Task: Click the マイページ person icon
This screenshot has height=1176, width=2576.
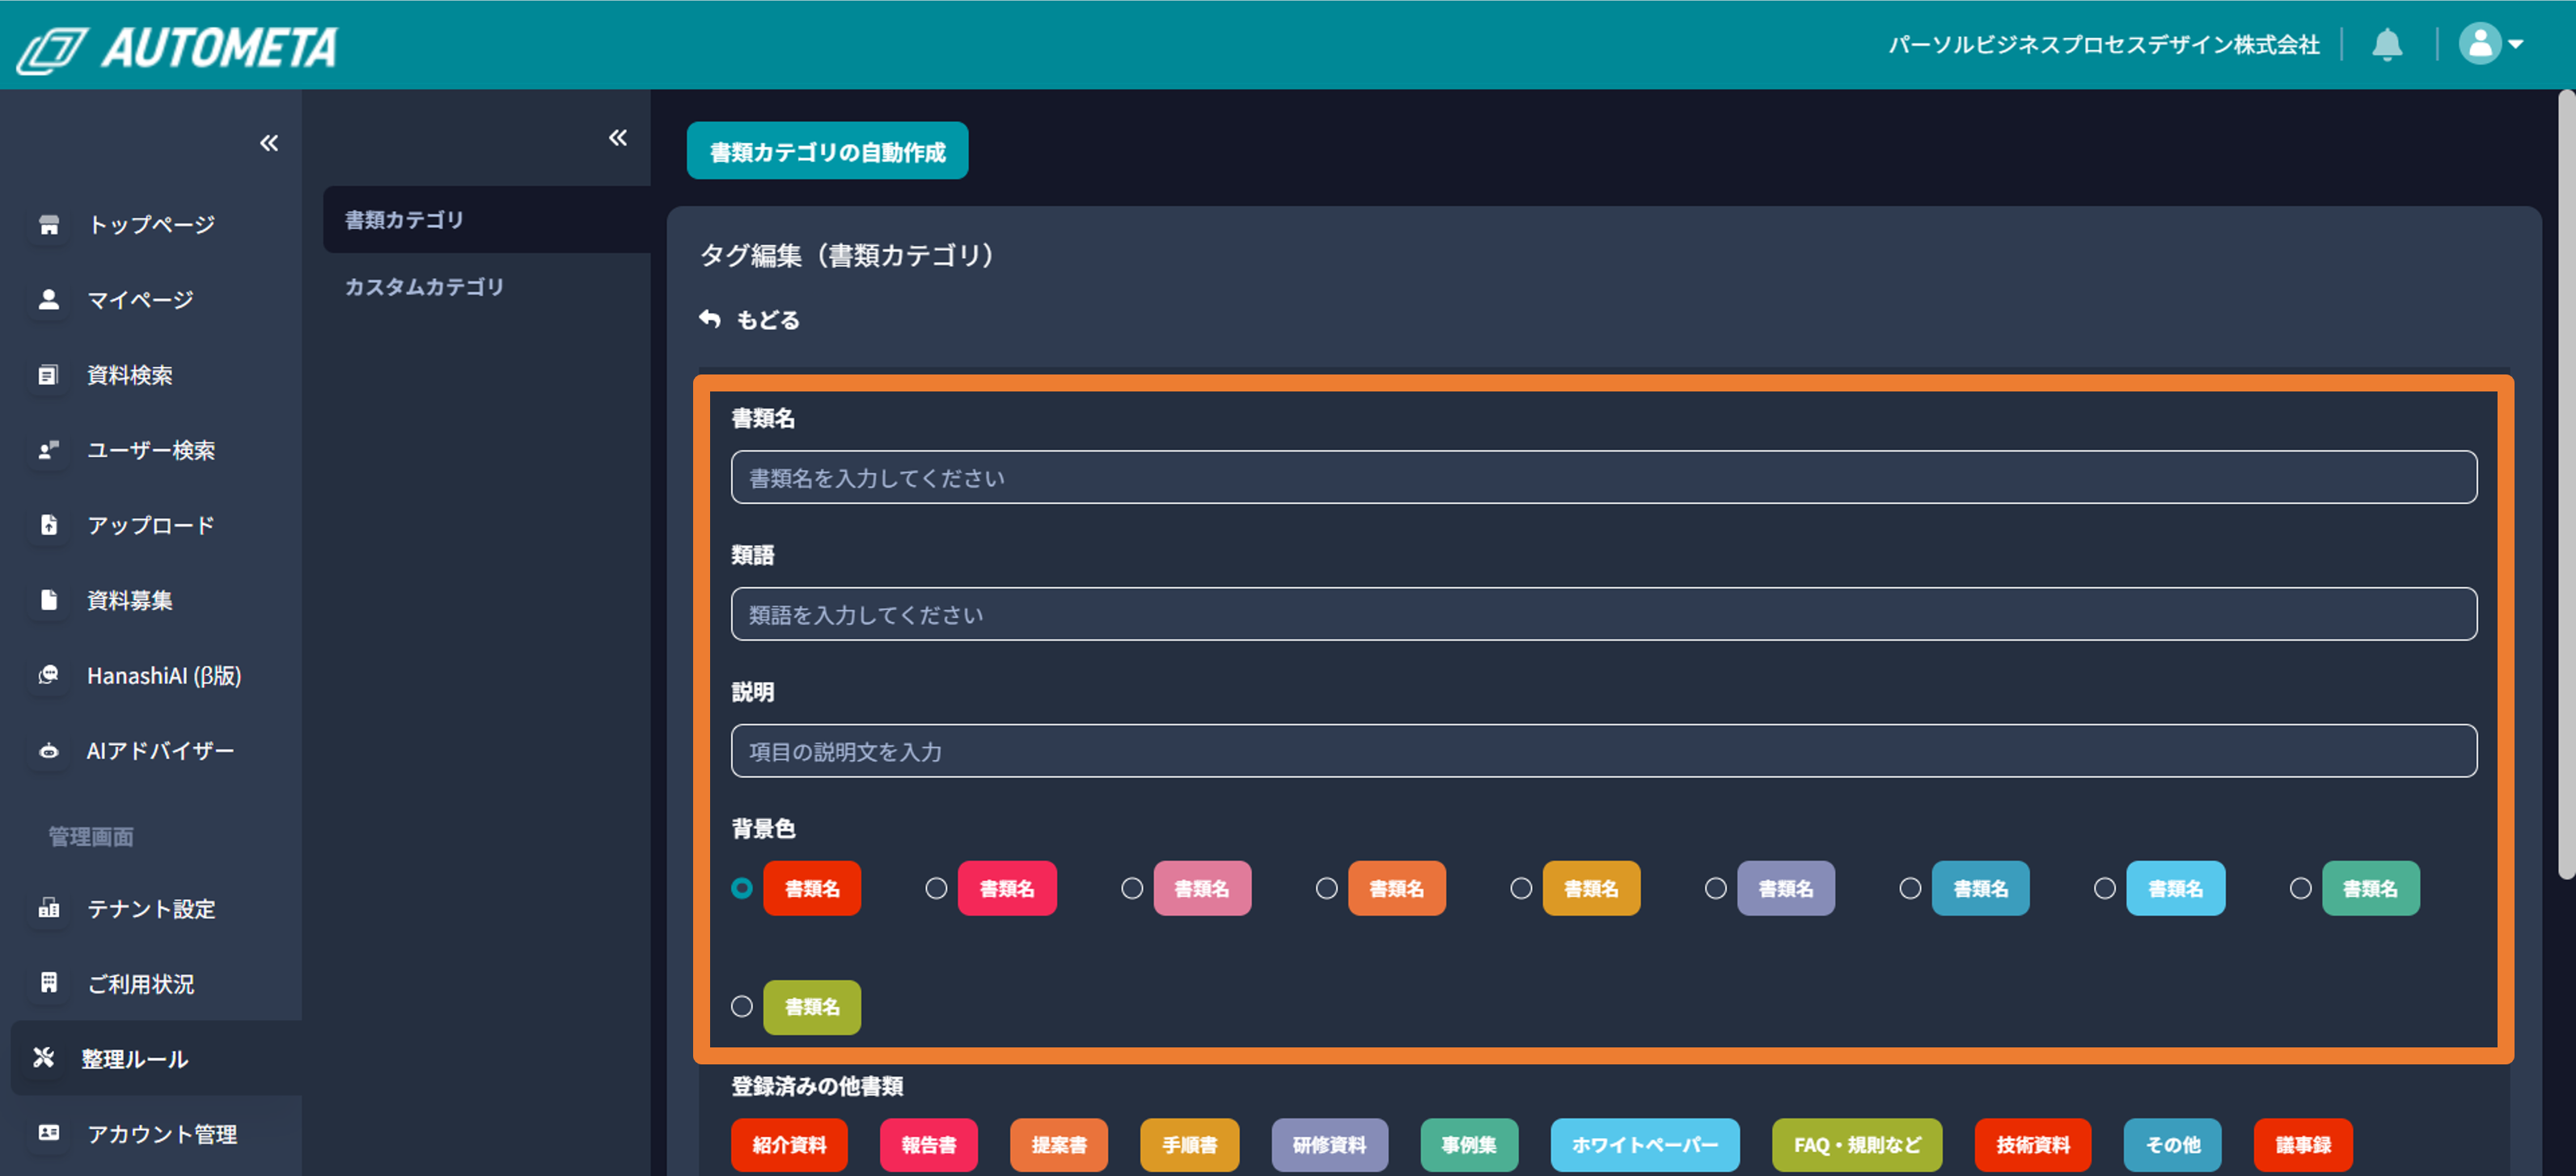Action: tap(48, 299)
